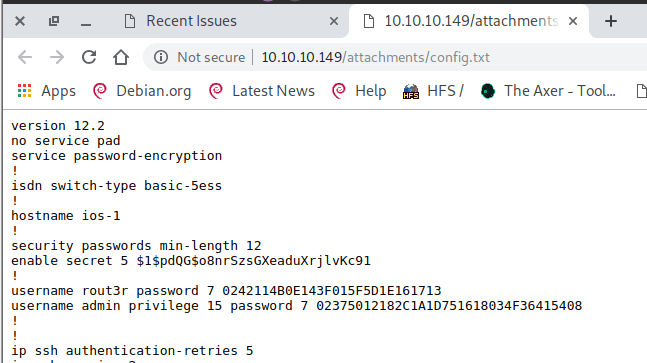
Task: Open the Debian.org bookmark
Action: pos(142,91)
